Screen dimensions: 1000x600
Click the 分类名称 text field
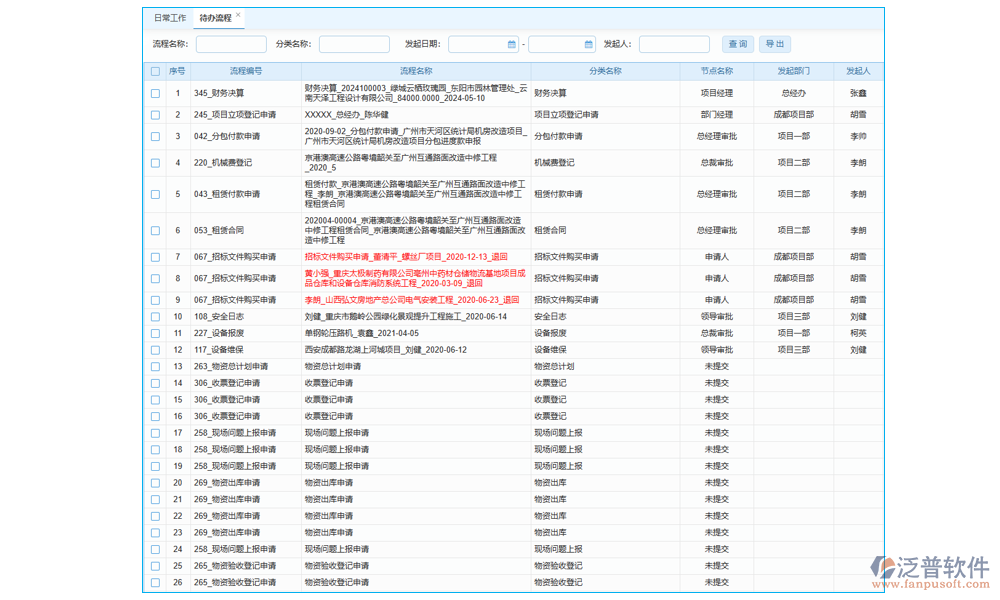click(354, 45)
